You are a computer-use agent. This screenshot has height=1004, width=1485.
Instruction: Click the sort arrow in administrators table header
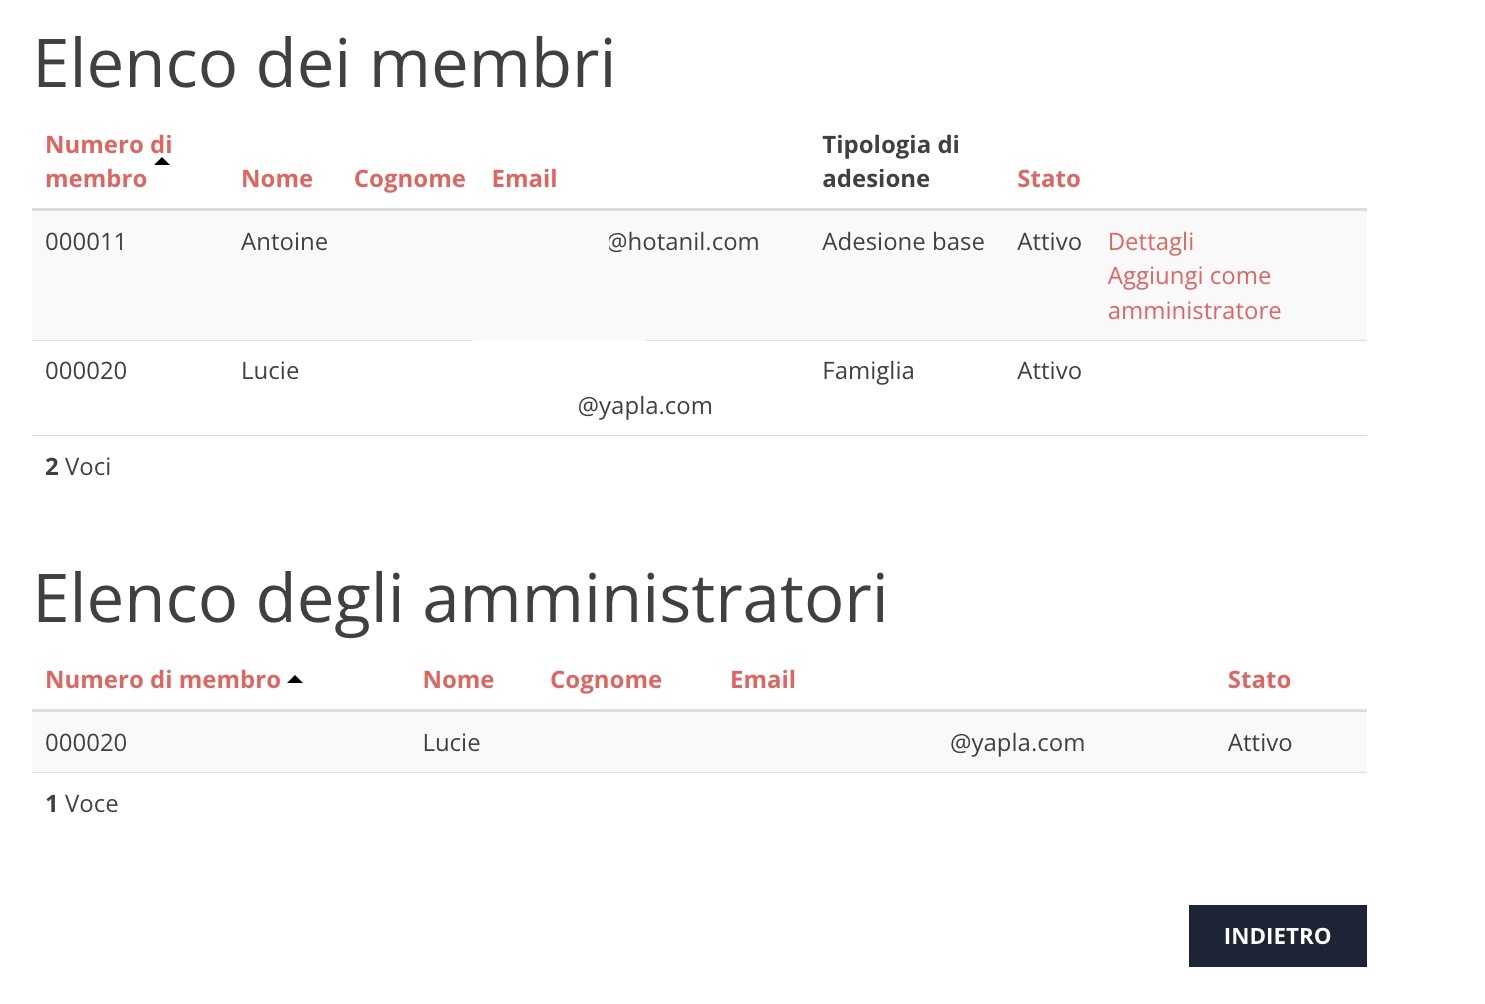point(295,677)
